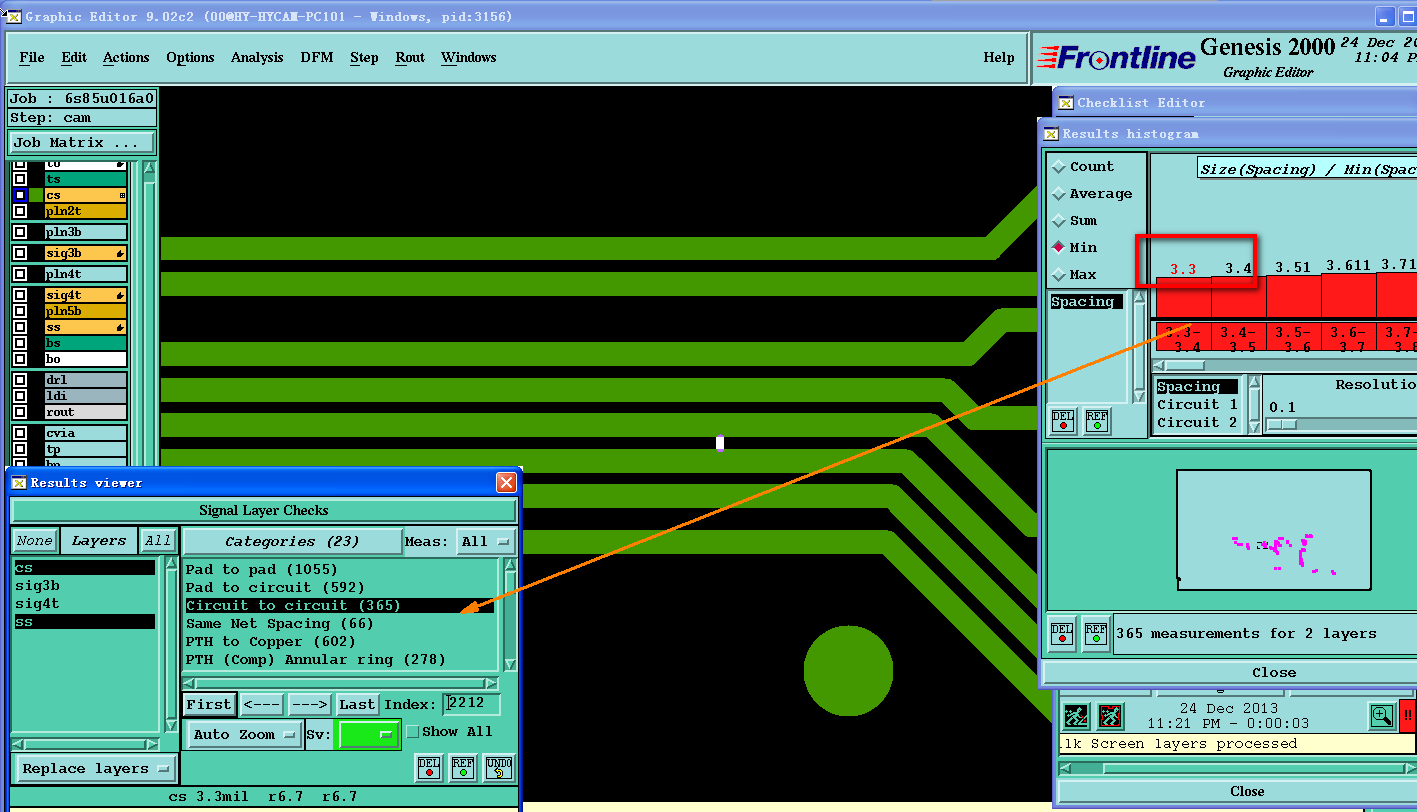Click DEL icon in Results viewer

coord(429,767)
